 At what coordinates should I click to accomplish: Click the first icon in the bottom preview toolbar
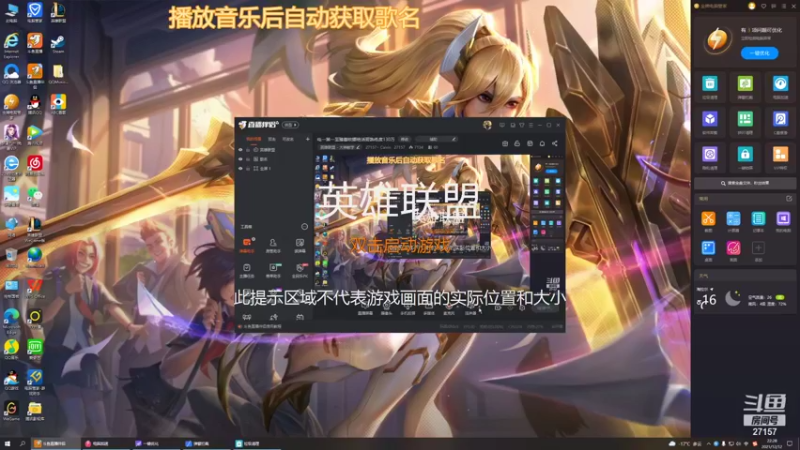(365, 308)
